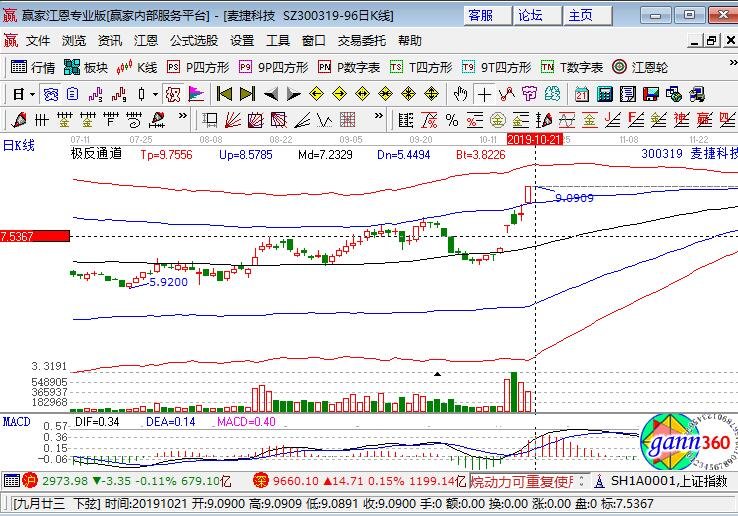Click the save floppy disk icon
The width and height of the screenshot is (738, 516).
[x=650, y=95]
